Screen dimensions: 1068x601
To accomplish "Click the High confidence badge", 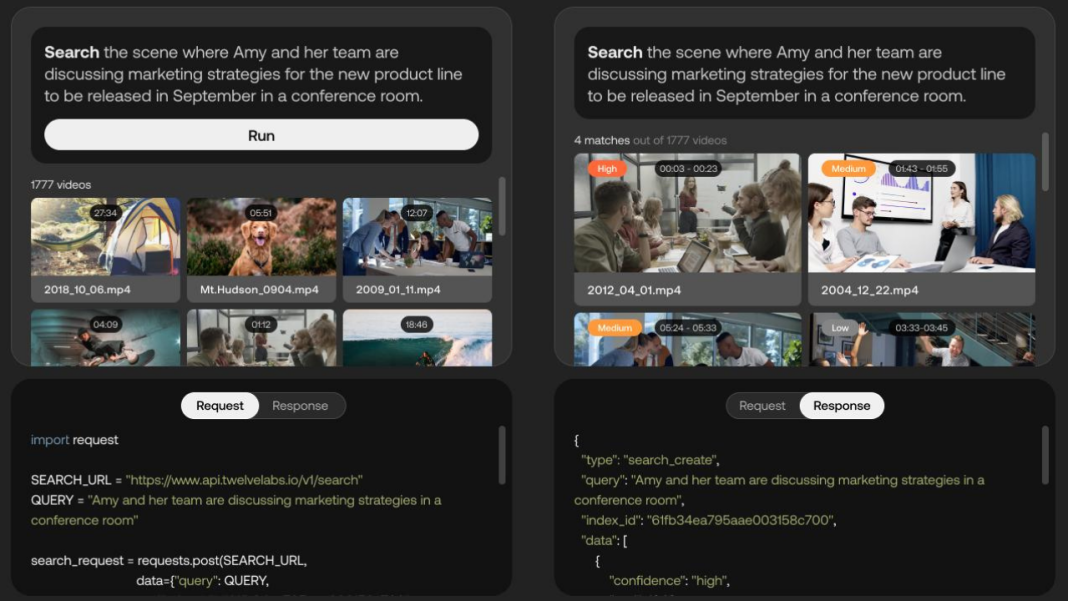I will point(606,168).
